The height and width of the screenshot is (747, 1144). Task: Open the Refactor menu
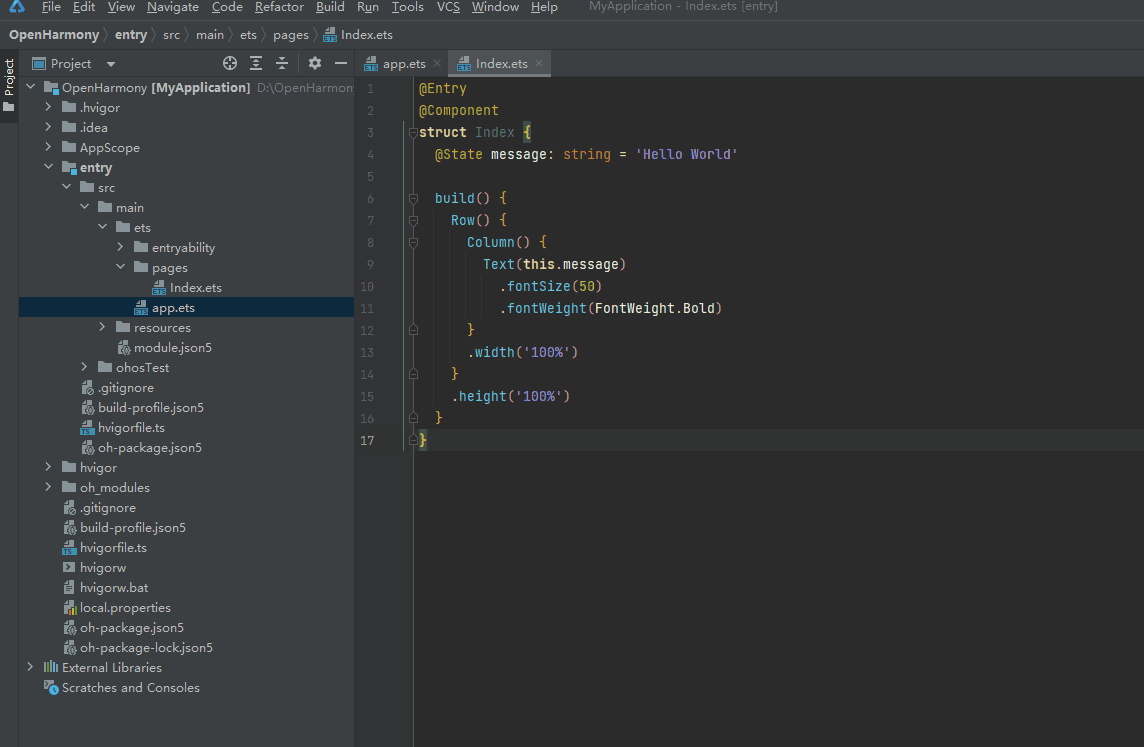point(279,7)
